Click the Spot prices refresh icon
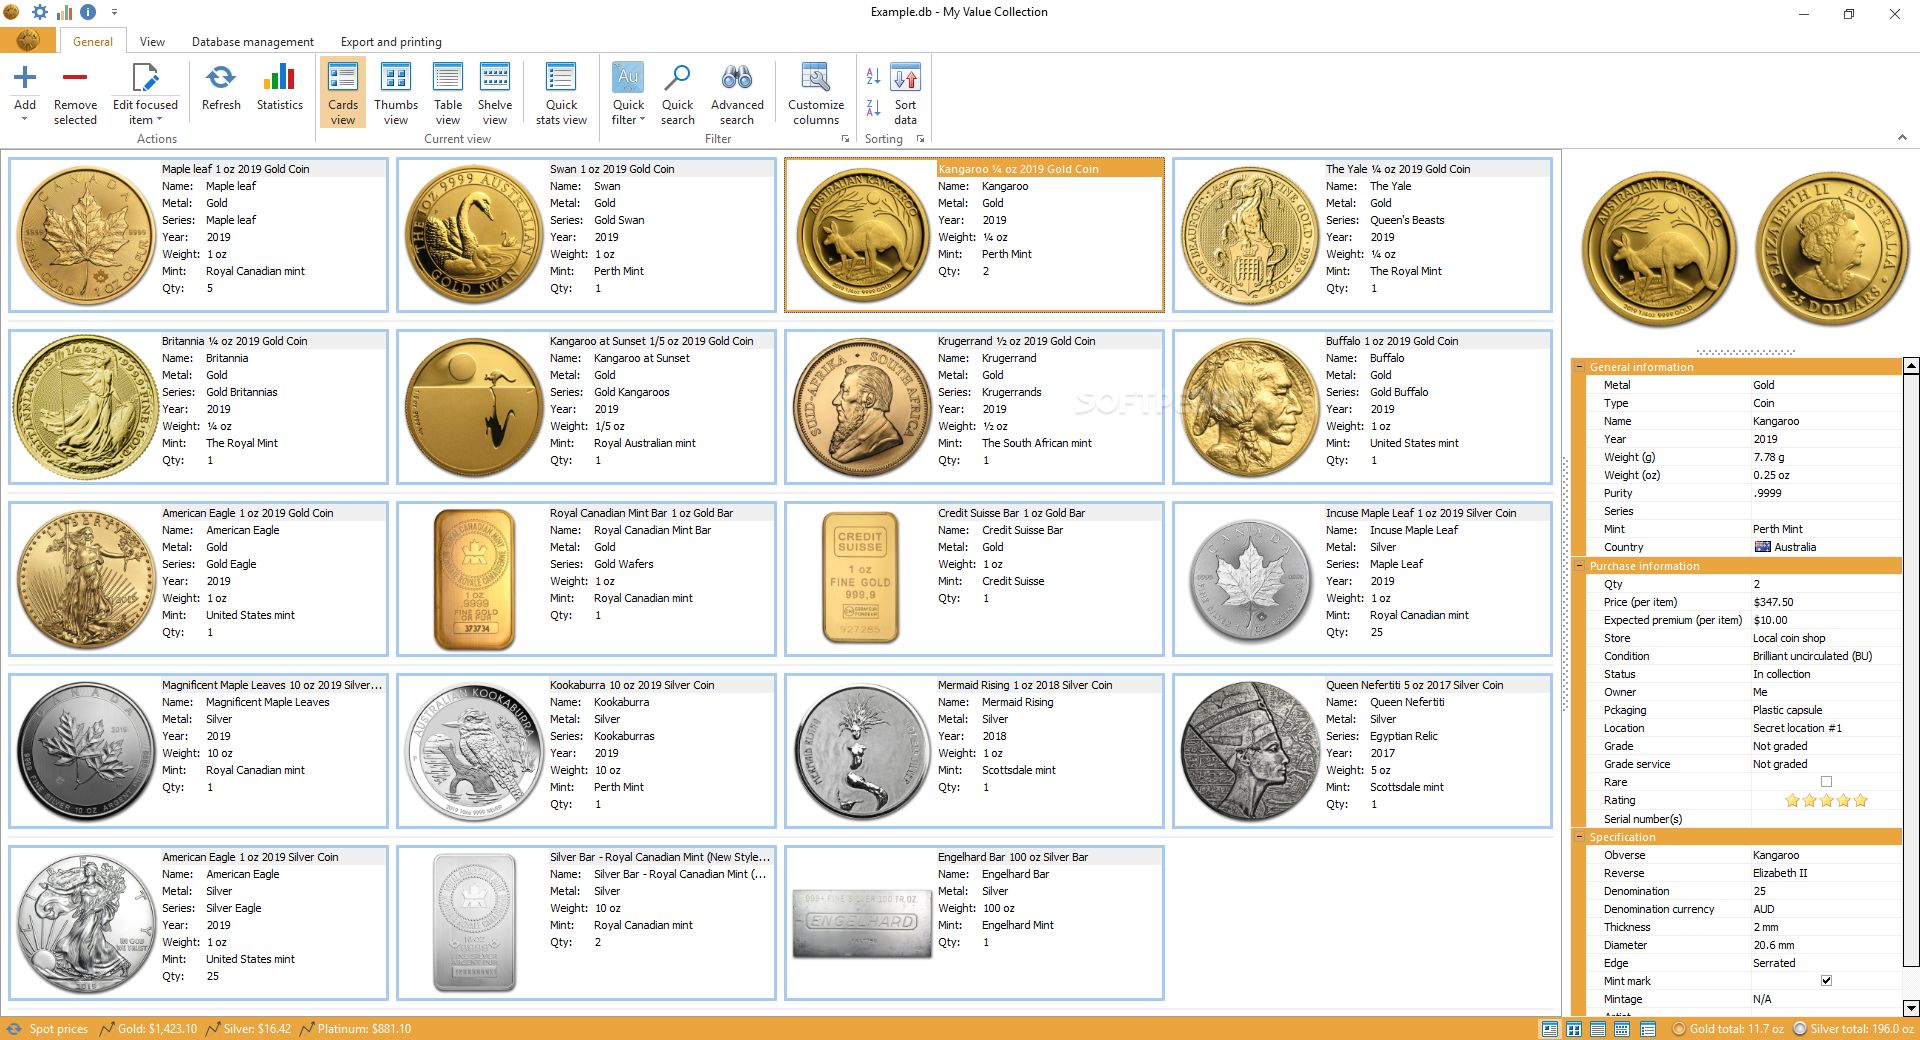This screenshot has width=1920, height=1040. click(x=14, y=1028)
